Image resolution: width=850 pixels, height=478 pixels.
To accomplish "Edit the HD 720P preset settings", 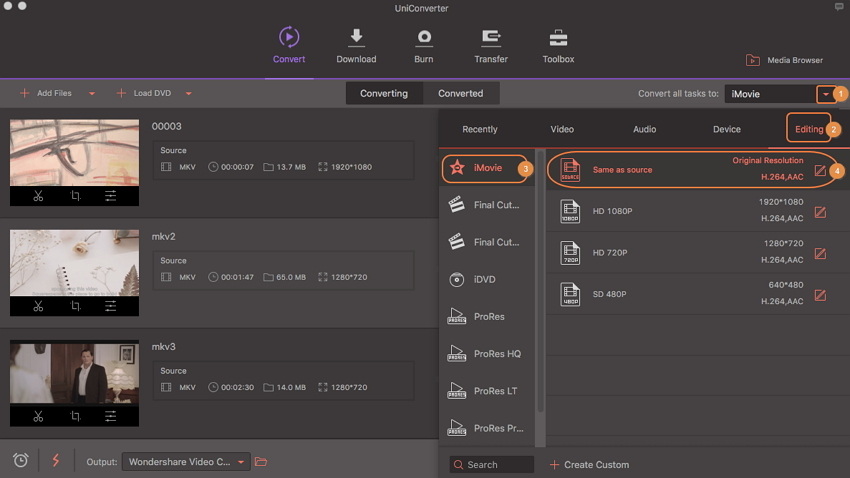I will pyautogui.click(x=820, y=254).
